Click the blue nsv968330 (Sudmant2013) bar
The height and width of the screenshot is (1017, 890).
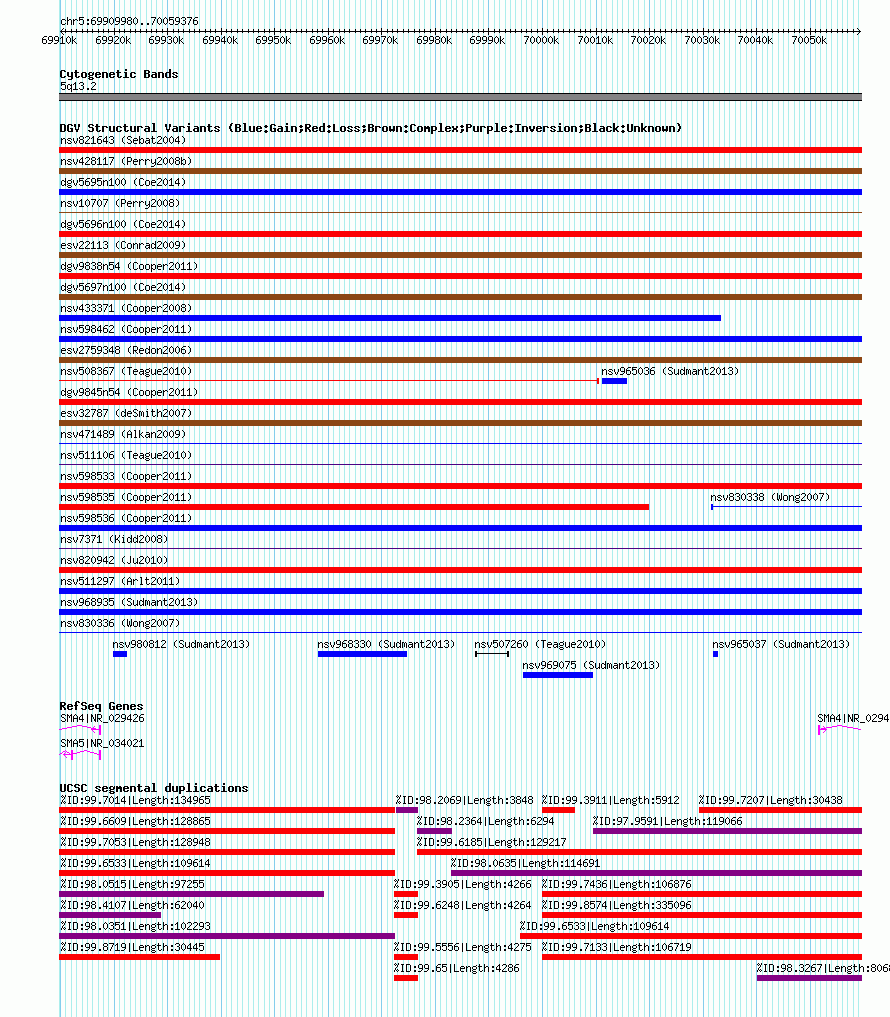click(363, 654)
